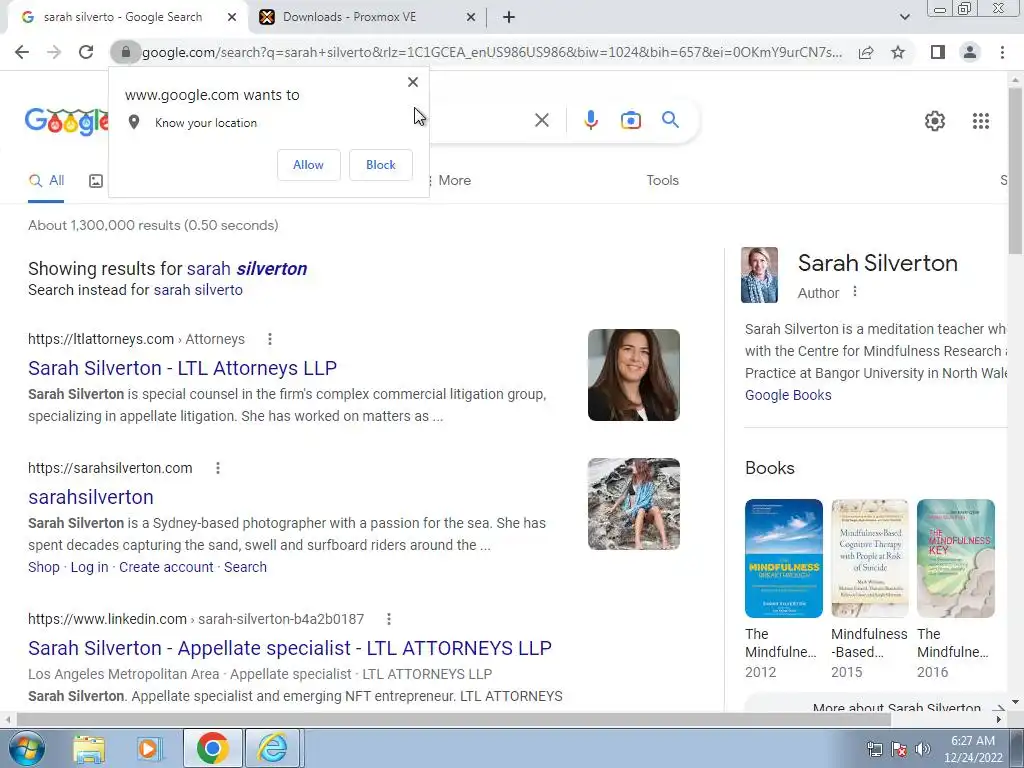This screenshot has height=768, width=1024.
Task: Click the corrected 'sarah silverton' link
Action: point(247,268)
